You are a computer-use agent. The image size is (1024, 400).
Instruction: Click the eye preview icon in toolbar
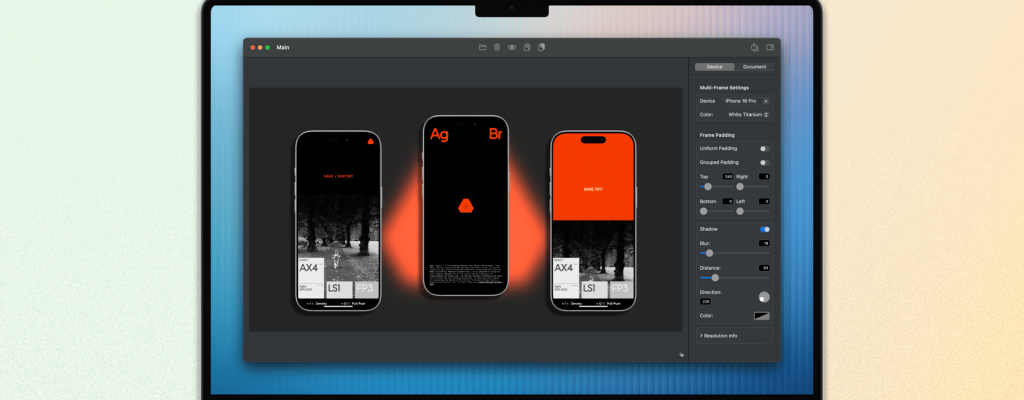(x=511, y=47)
